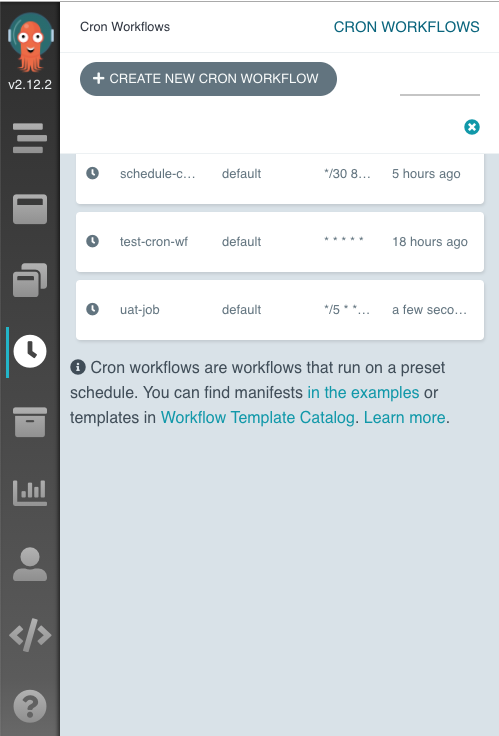499x736 pixels.
Task: Open the Help question mark icon
Action: (30, 706)
